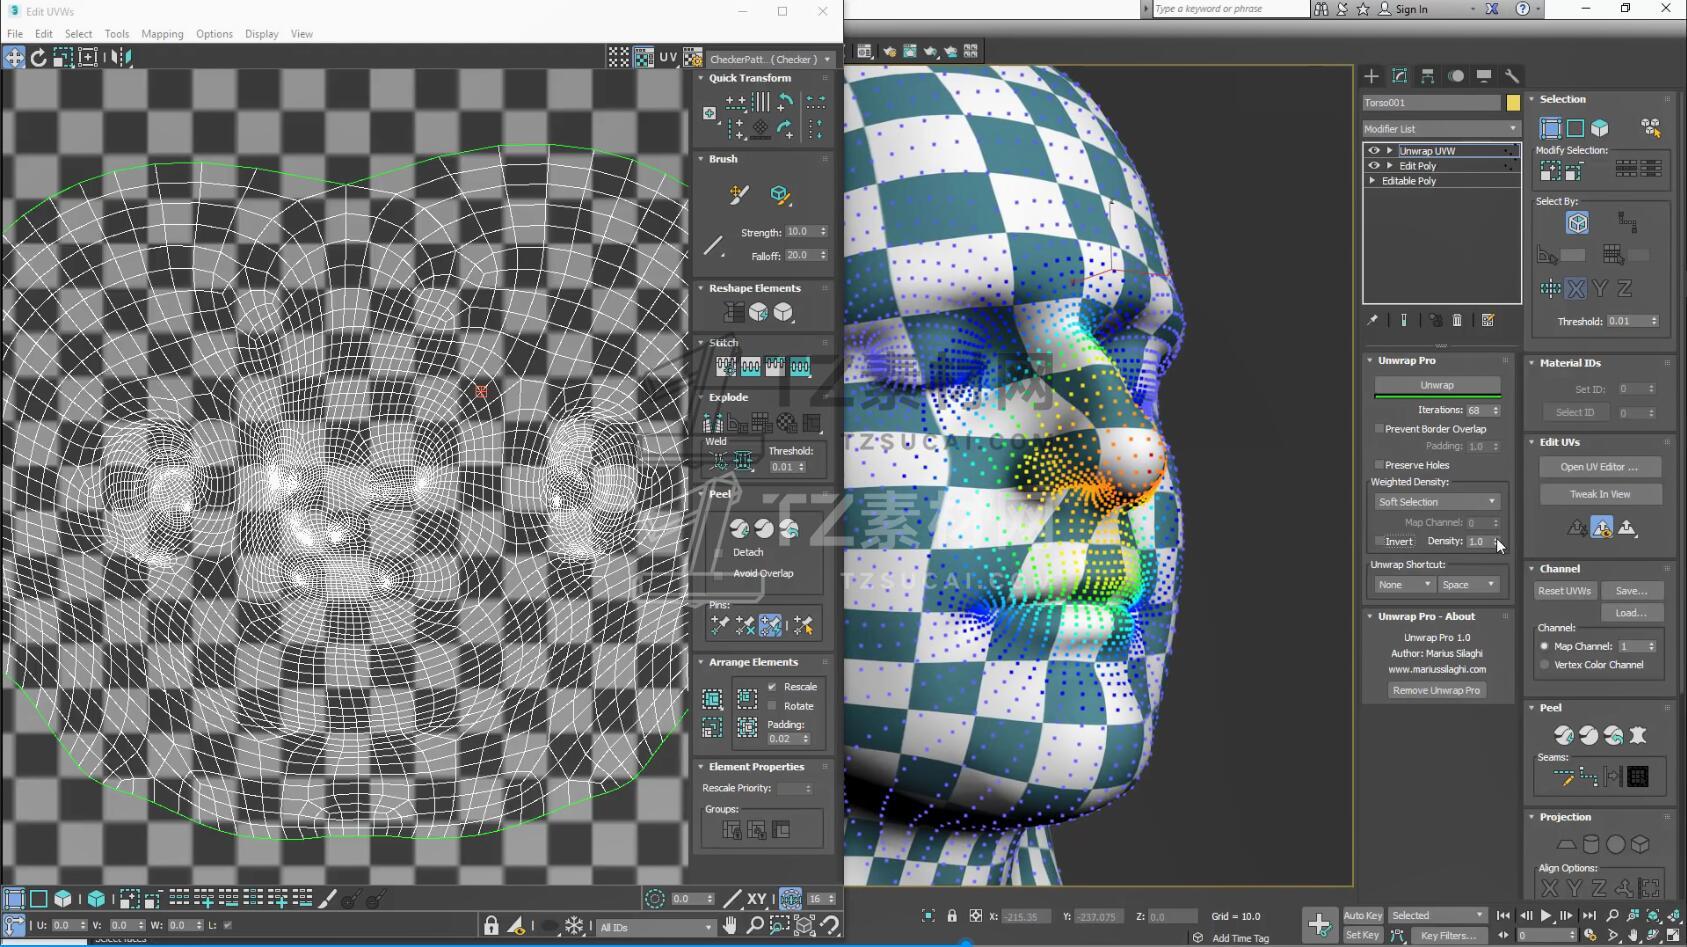
Task: Select the Rotate tool in UV editor
Action: 38,58
